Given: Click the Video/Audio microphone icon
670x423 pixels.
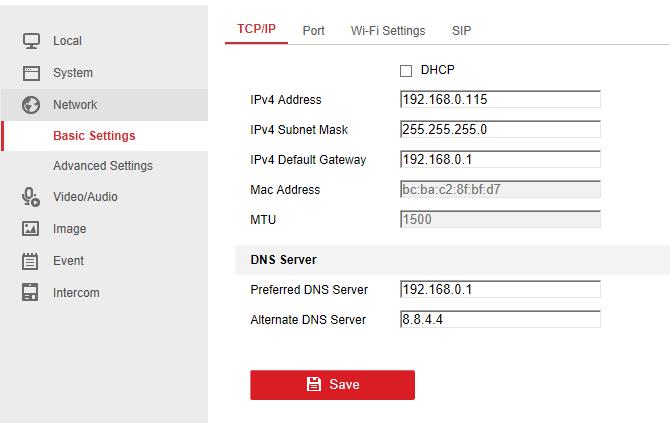Looking at the screenshot, I should point(31,197).
